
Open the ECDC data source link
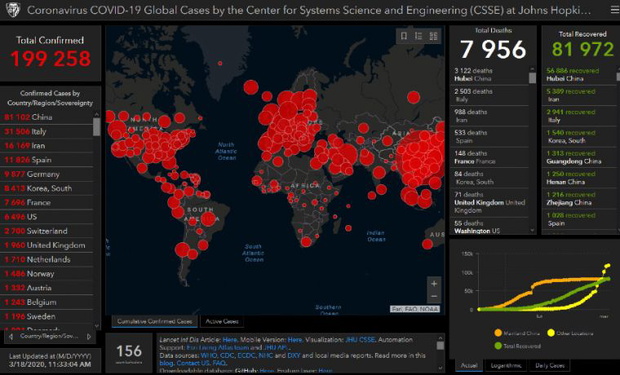tap(247, 356)
